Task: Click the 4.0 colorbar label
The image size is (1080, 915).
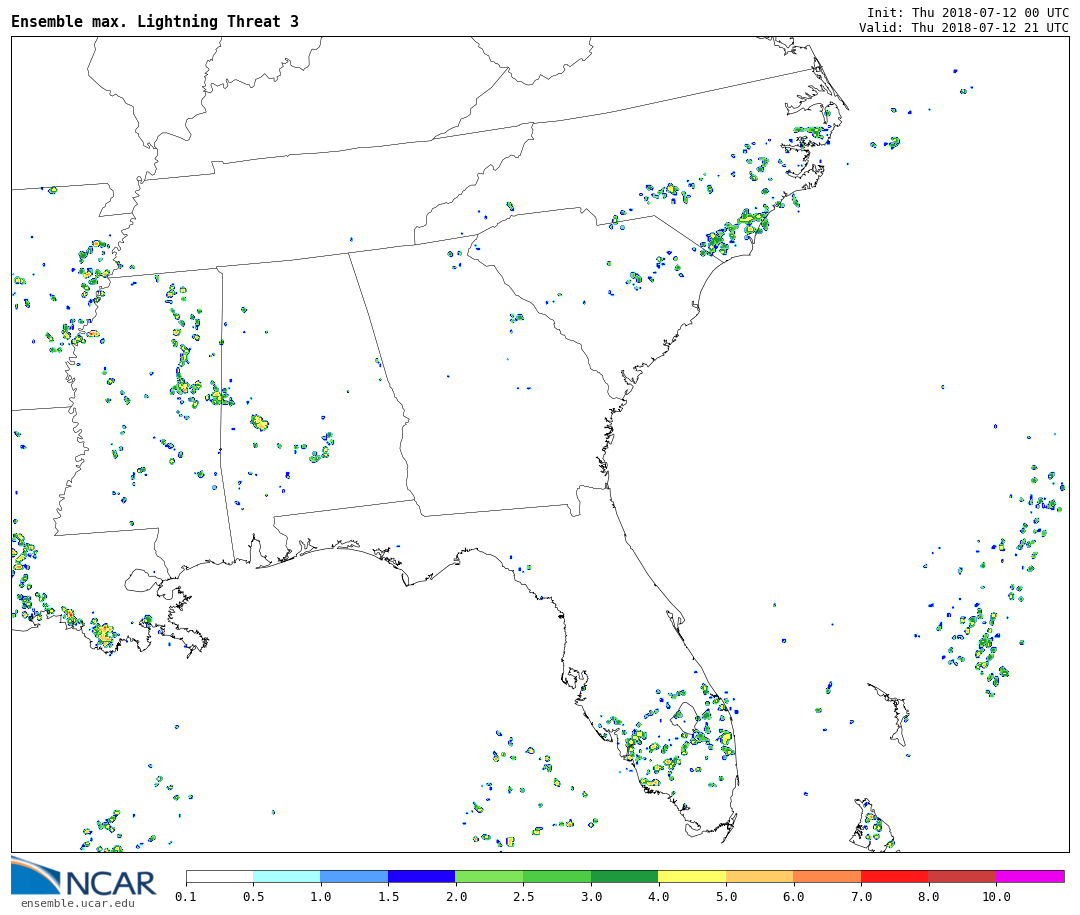Action: click(x=658, y=896)
